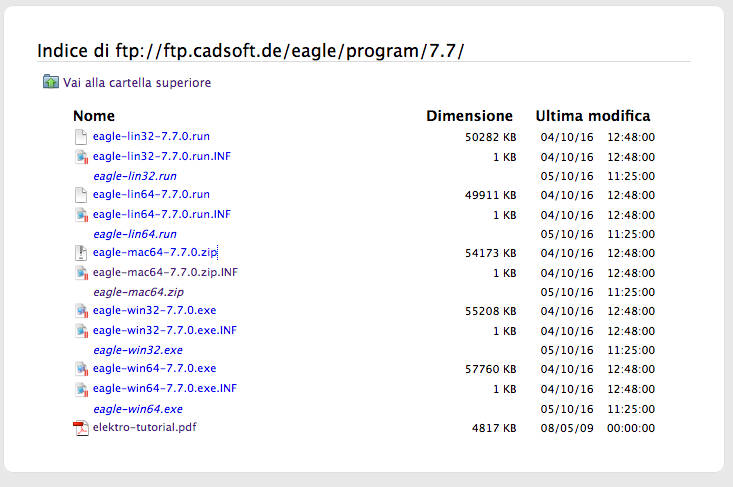Click zip archive icon beside eagle-mac64-7.7.0.zip
Image resolution: width=733 pixels, height=487 pixels.
81,253
